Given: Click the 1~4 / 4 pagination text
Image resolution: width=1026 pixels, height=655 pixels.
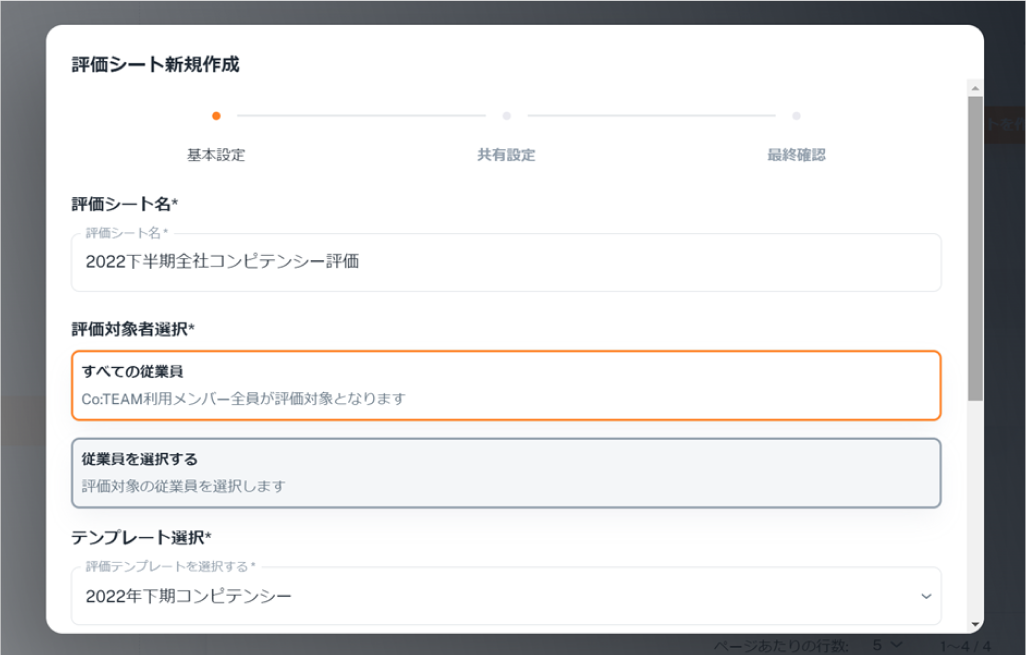Looking at the screenshot, I should coord(966,646).
